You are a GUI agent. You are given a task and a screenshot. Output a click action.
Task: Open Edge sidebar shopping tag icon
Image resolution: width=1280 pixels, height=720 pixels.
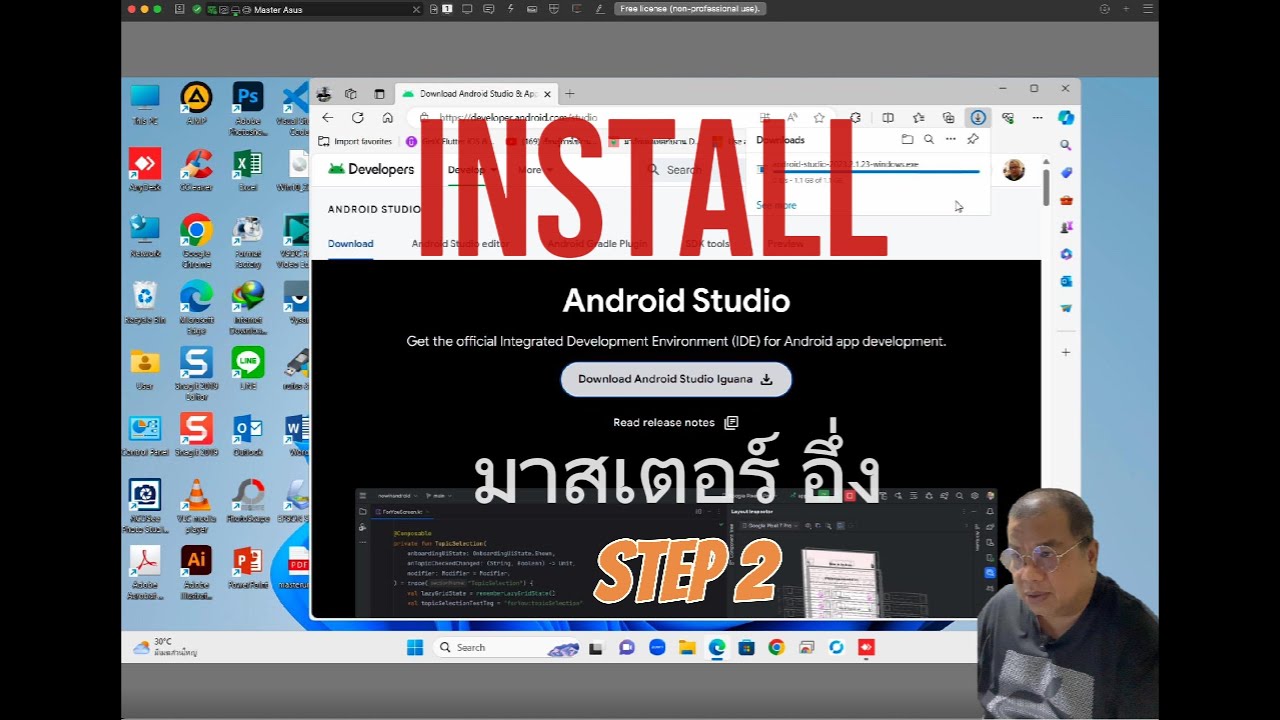click(1066, 172)
